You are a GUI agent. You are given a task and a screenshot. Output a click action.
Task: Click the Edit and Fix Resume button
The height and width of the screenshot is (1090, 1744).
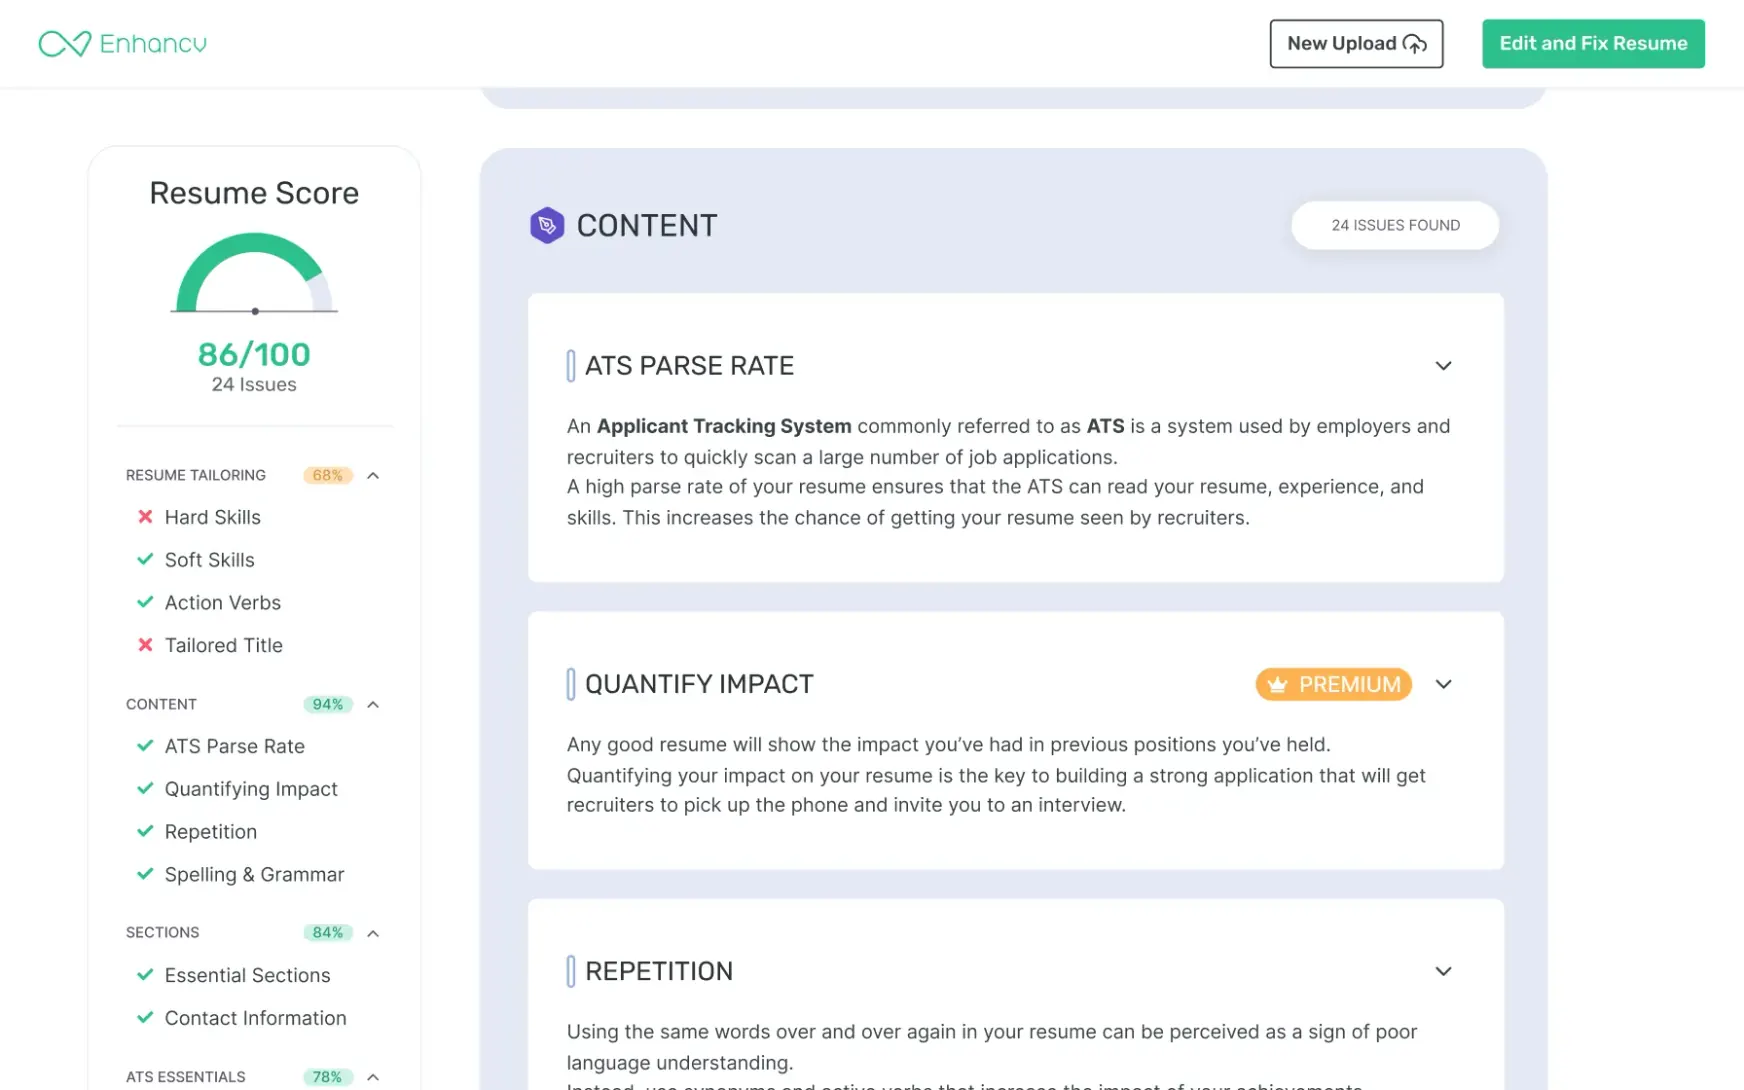pos(1593,44)
